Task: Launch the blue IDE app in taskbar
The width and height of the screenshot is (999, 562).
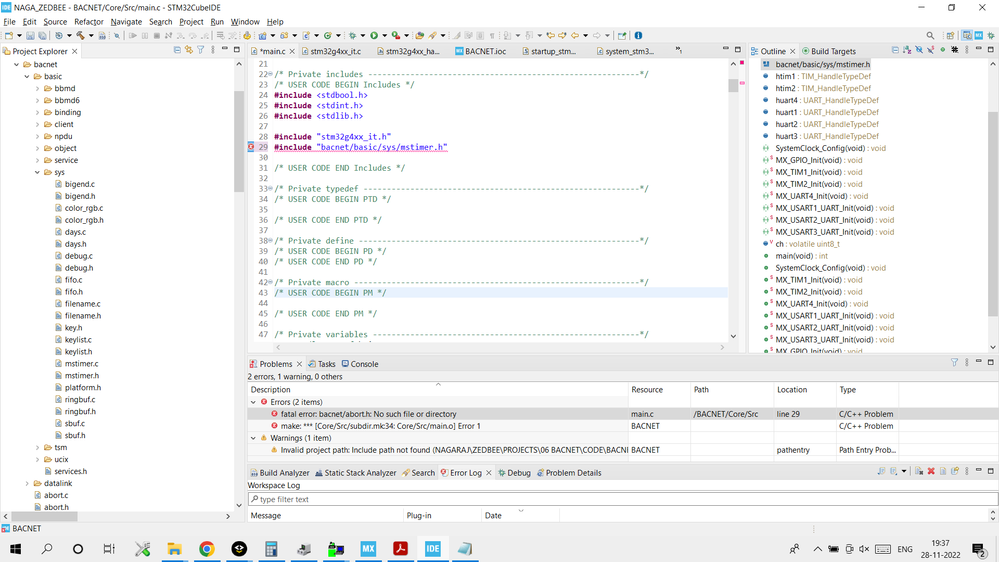Action: [x=433, y=549]
